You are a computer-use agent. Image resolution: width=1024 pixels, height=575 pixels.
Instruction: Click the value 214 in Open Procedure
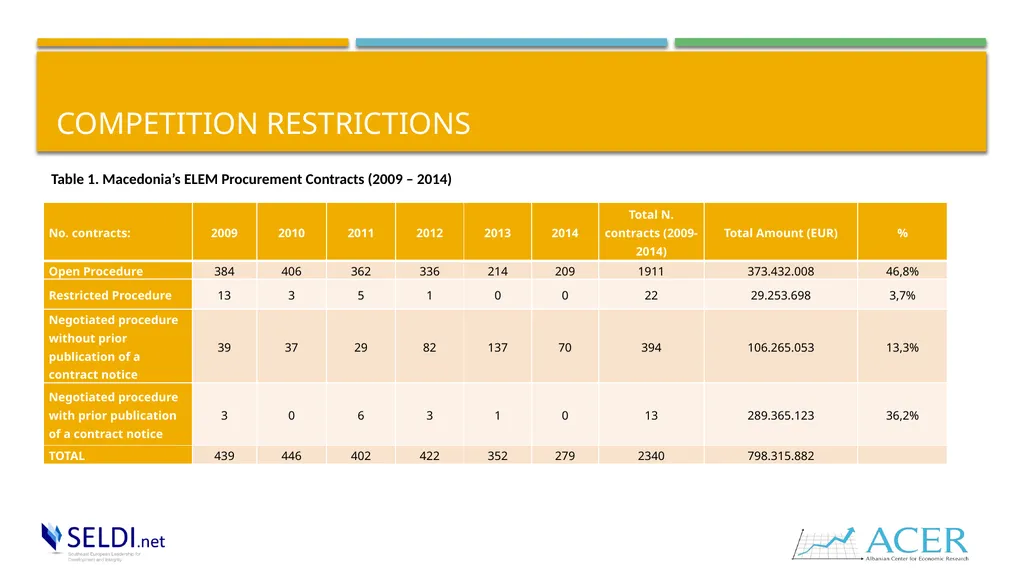tap(498, 271)
